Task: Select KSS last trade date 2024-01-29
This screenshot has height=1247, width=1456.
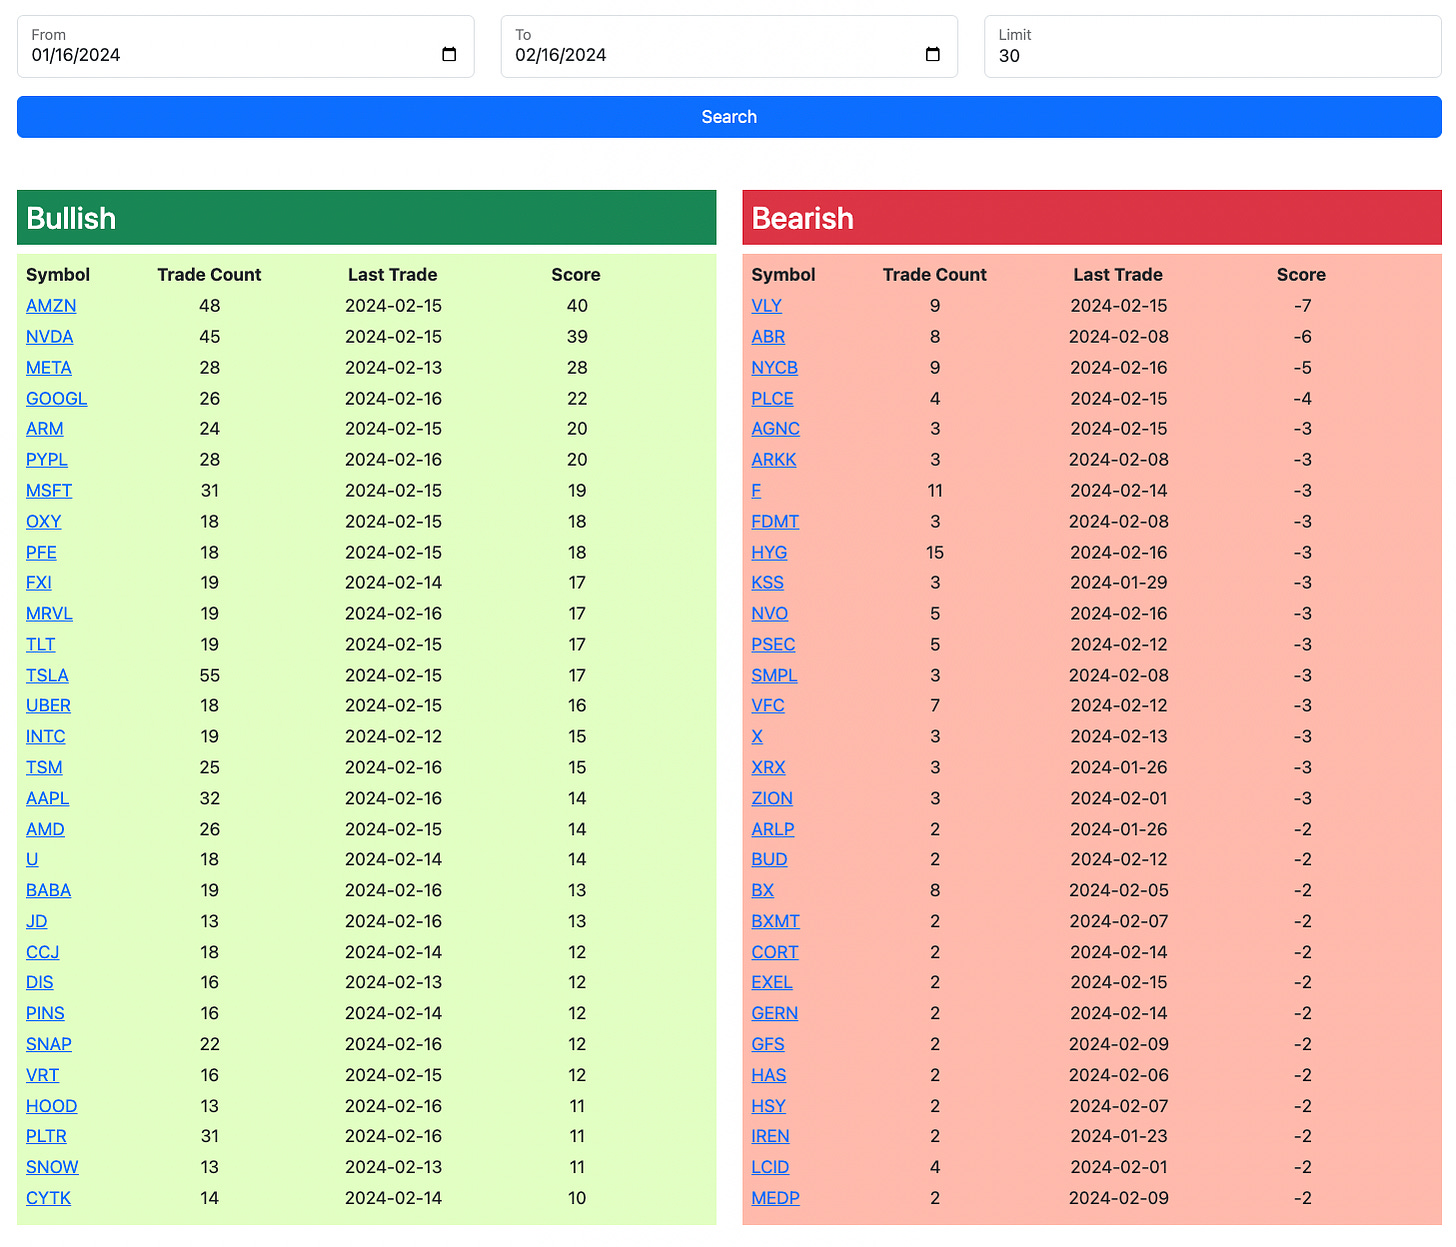Action: (1119, 583)
